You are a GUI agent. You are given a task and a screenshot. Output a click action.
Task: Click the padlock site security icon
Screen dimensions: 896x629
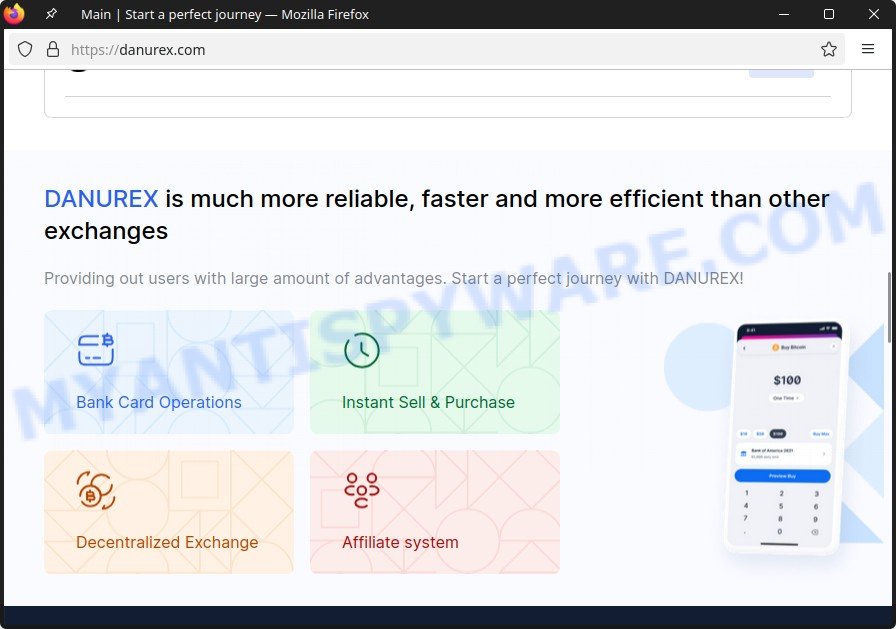[x=53, y=50]
